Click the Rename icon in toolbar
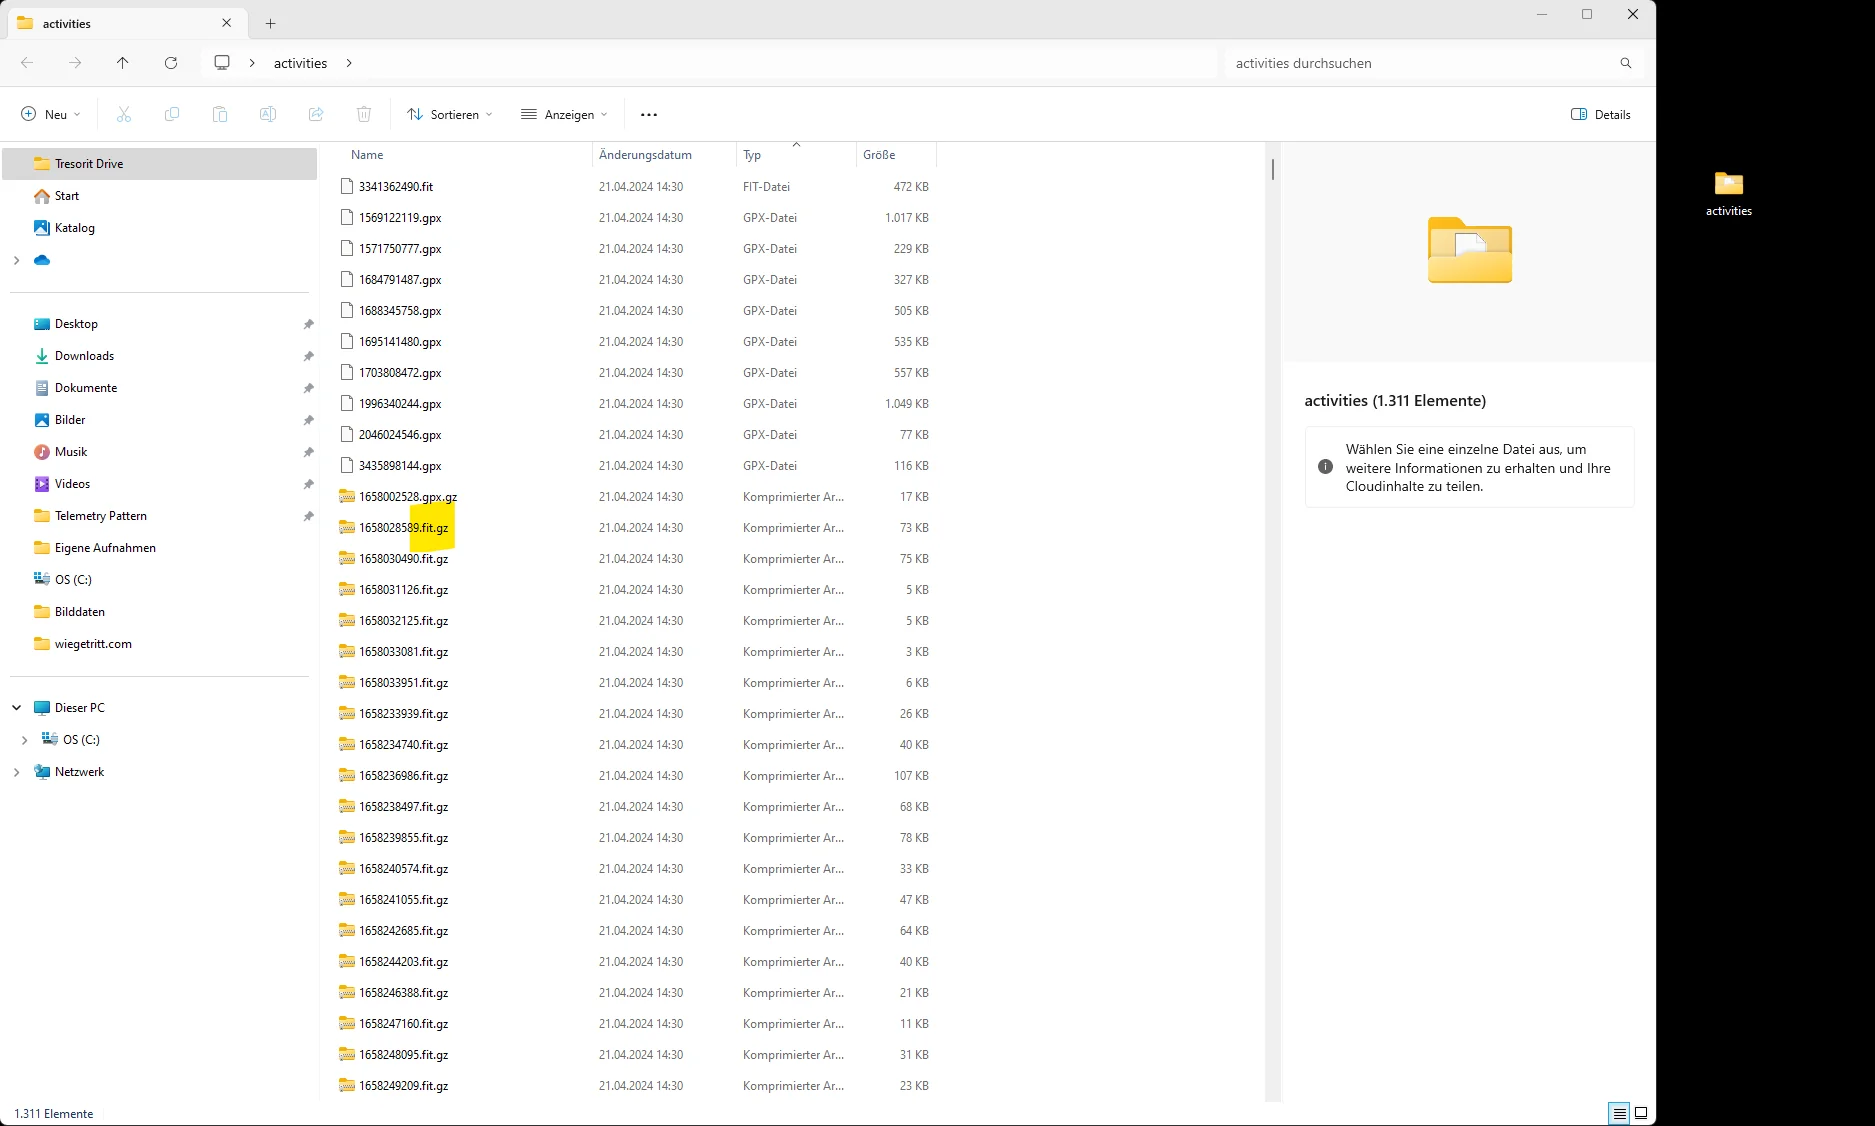 pyautogui.click(x=268, y=115)
